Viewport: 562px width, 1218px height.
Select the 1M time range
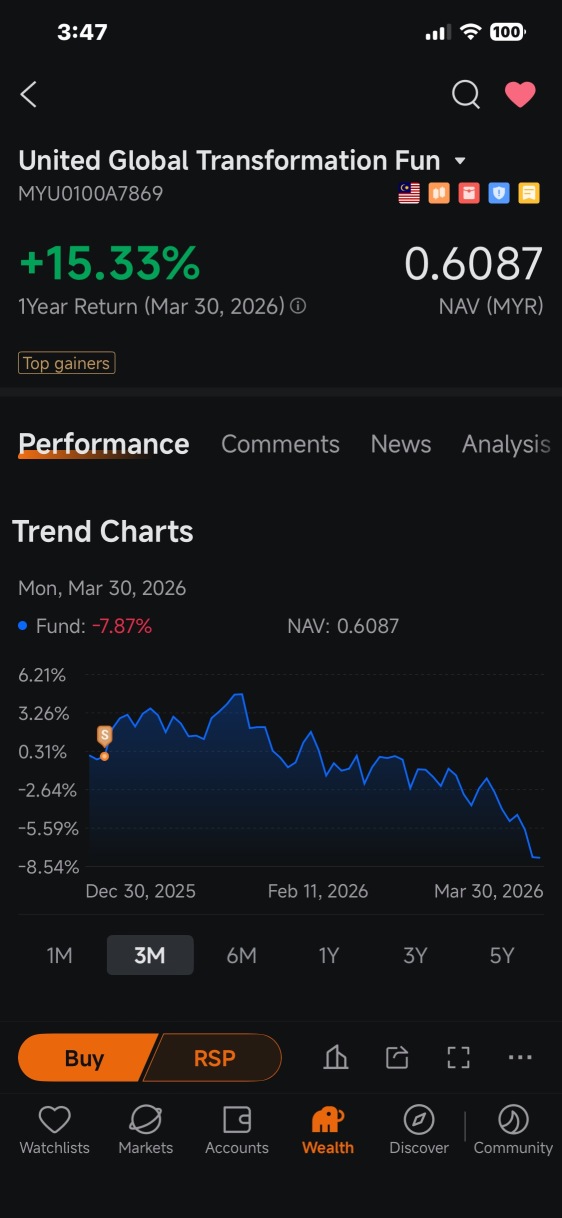(x=60, y=955)
